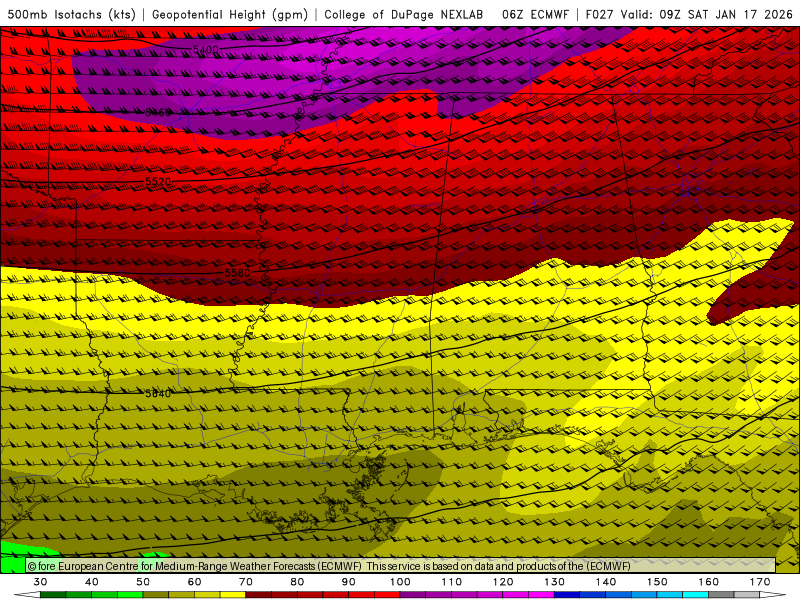The height and width of the screenshot is (600, 800).
Task: Select the bright magenta 125-130 kt legend swatch
Action: click(541, 595)
